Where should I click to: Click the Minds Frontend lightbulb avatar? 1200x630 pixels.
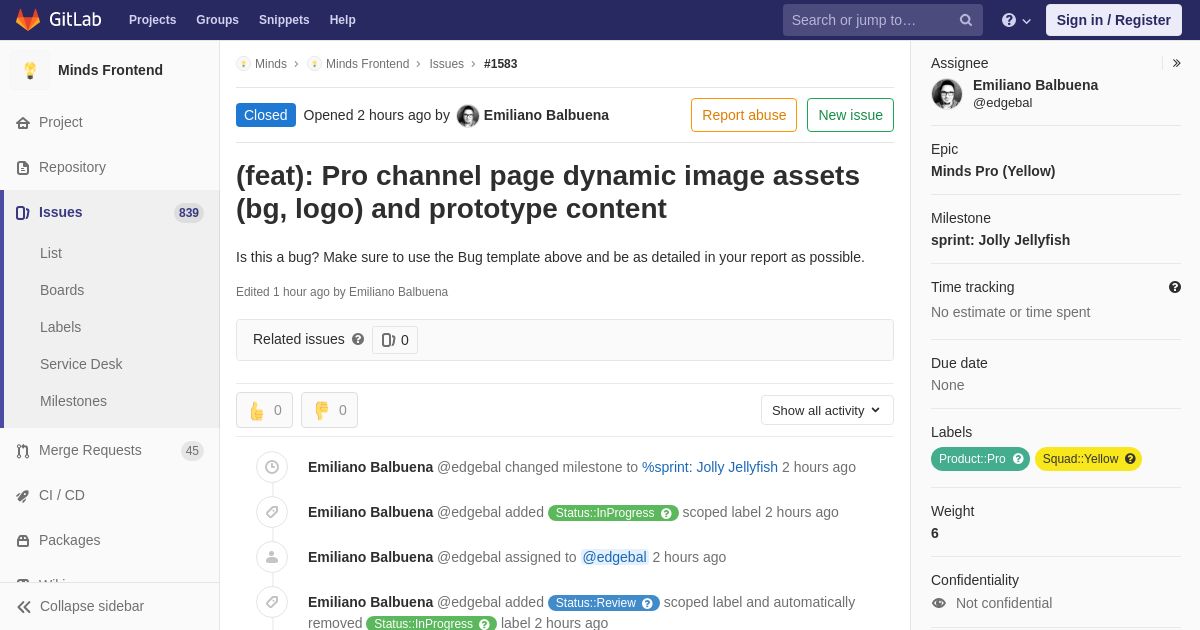pyautogui.click(x=30, y=70)
